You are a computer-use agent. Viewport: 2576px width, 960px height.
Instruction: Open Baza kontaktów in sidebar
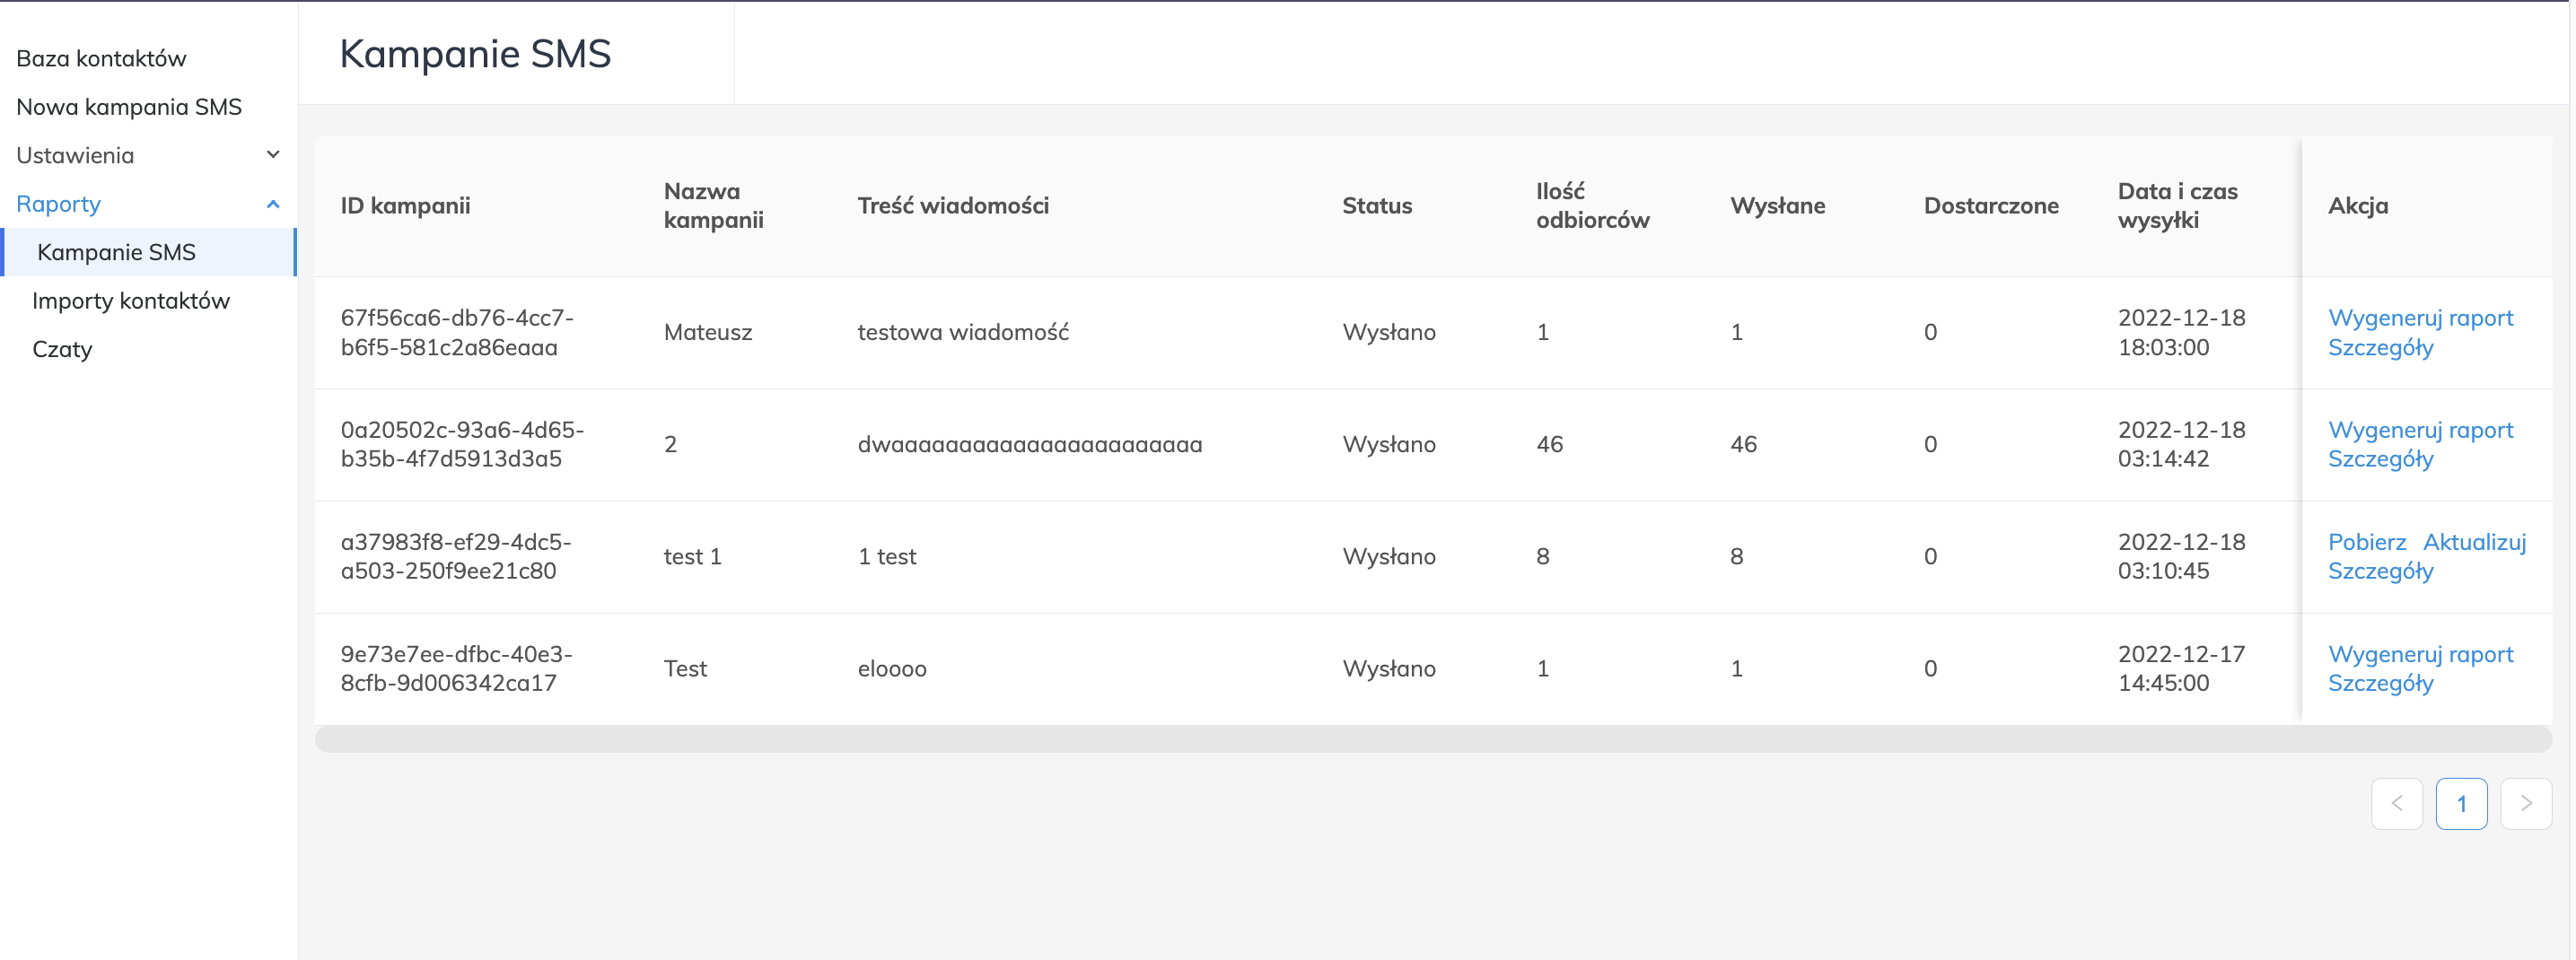pos(101,58)
